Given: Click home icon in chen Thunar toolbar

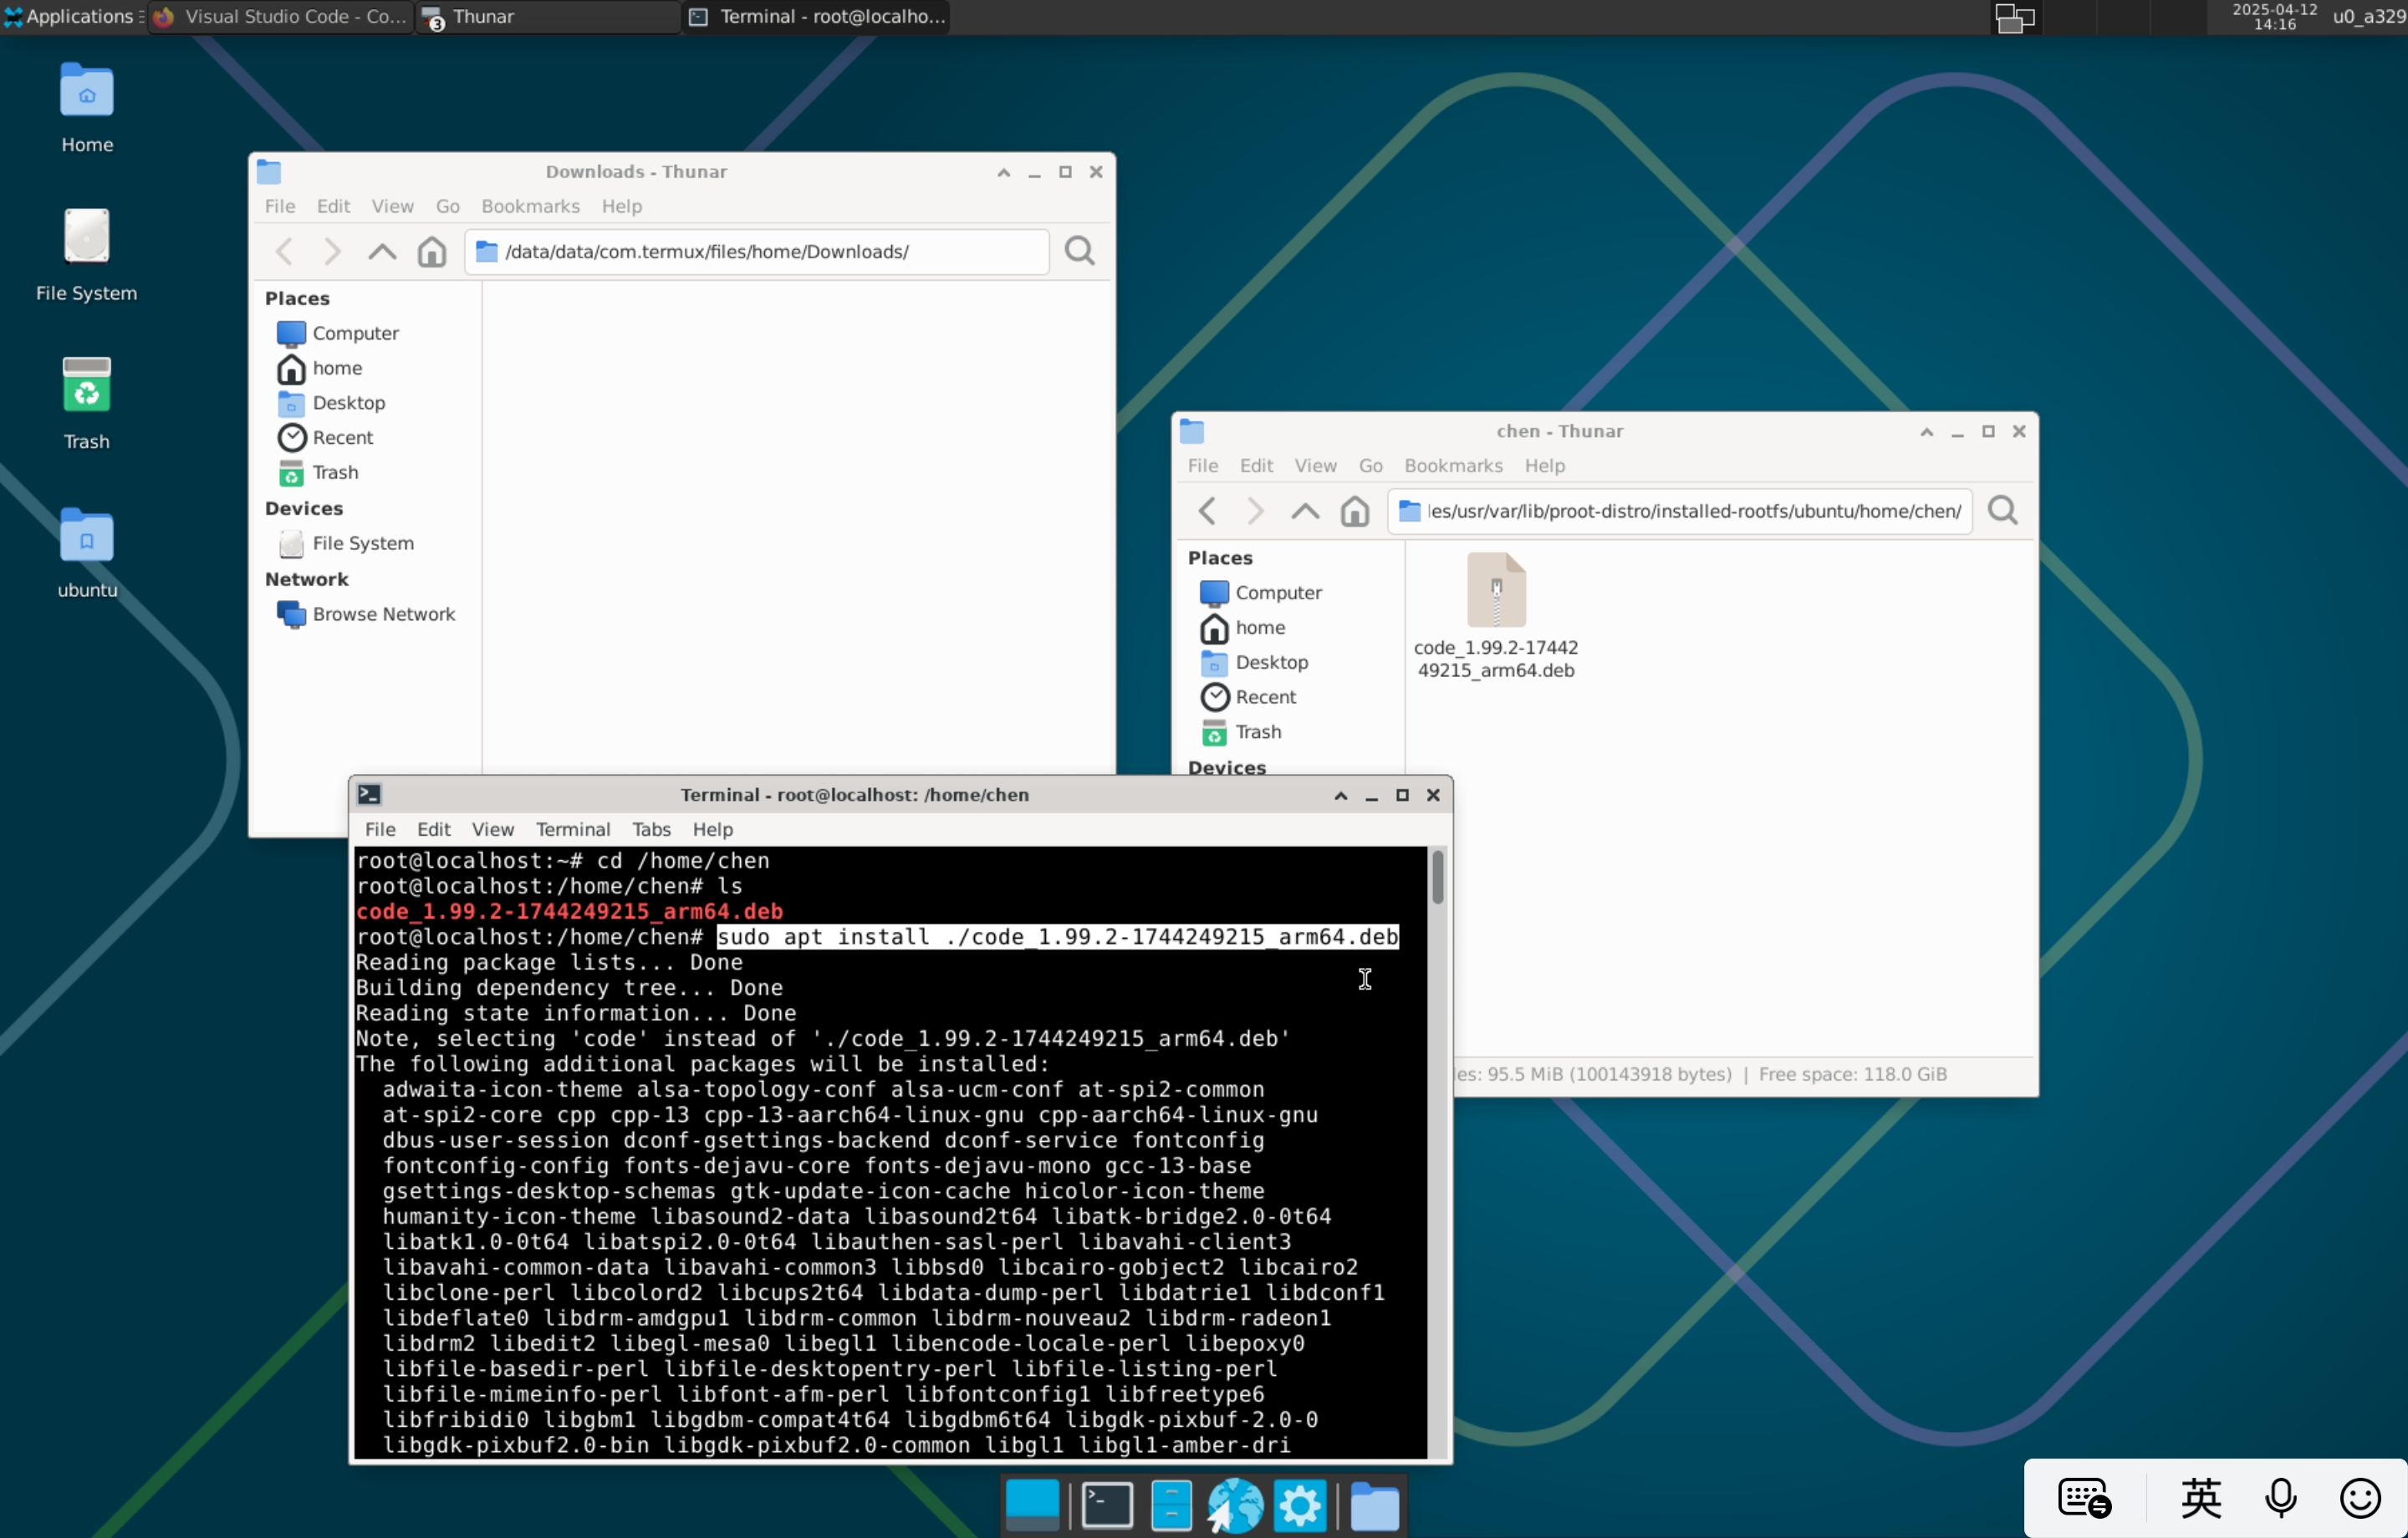Looking at the screenshot, I should (x=1354, y=511).
